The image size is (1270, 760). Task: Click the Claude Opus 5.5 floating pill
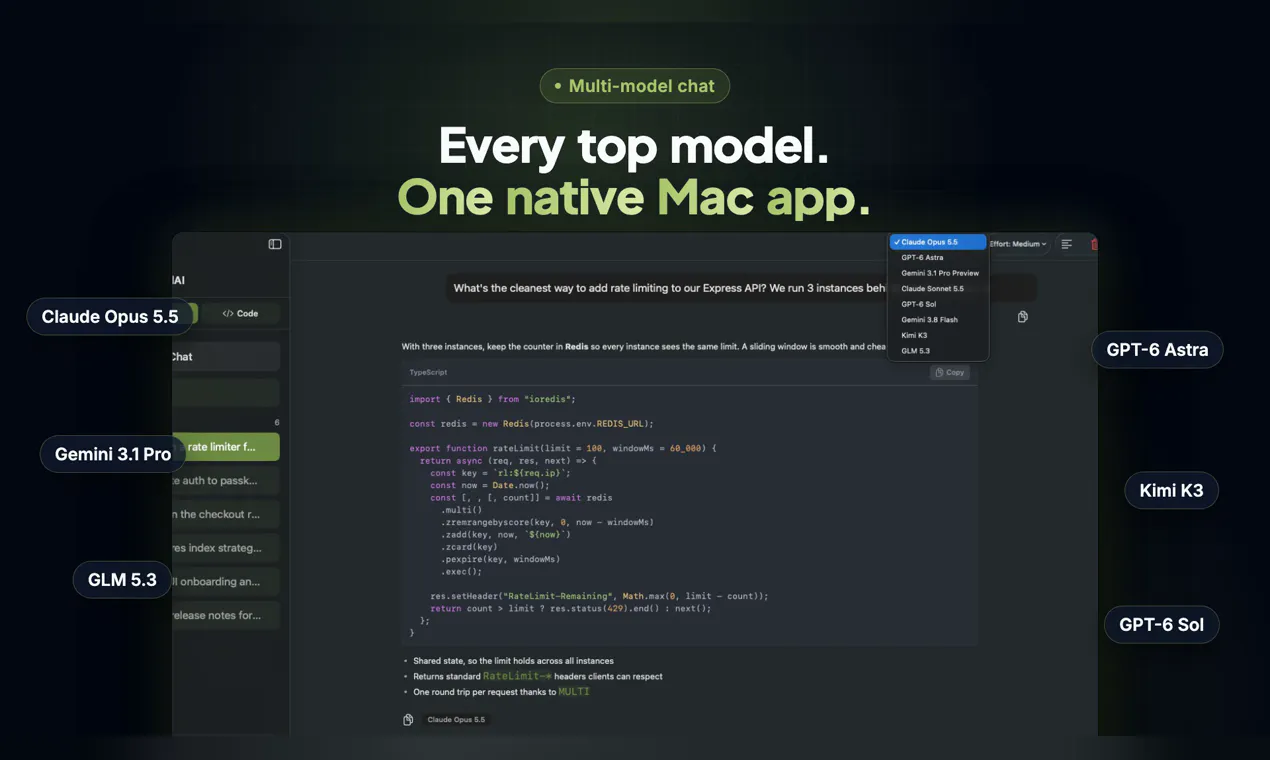[110, 317]
